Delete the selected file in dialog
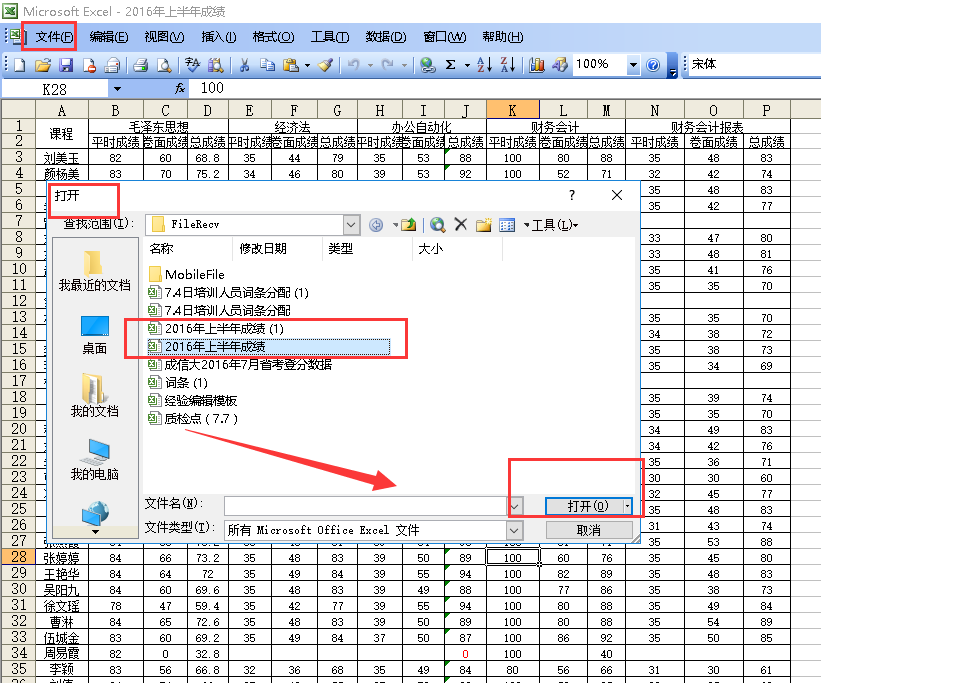Viewport: 960px width, 683px height. (460, 225)
